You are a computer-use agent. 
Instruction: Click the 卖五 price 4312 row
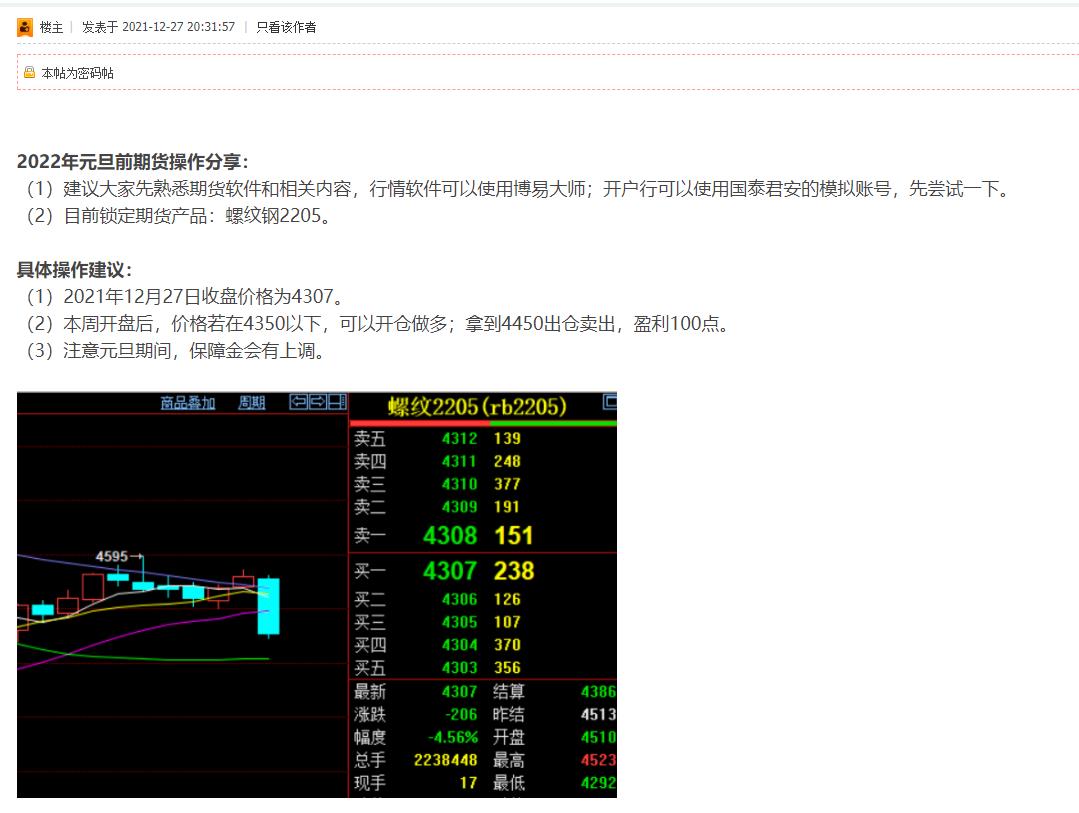click(459, 438)
